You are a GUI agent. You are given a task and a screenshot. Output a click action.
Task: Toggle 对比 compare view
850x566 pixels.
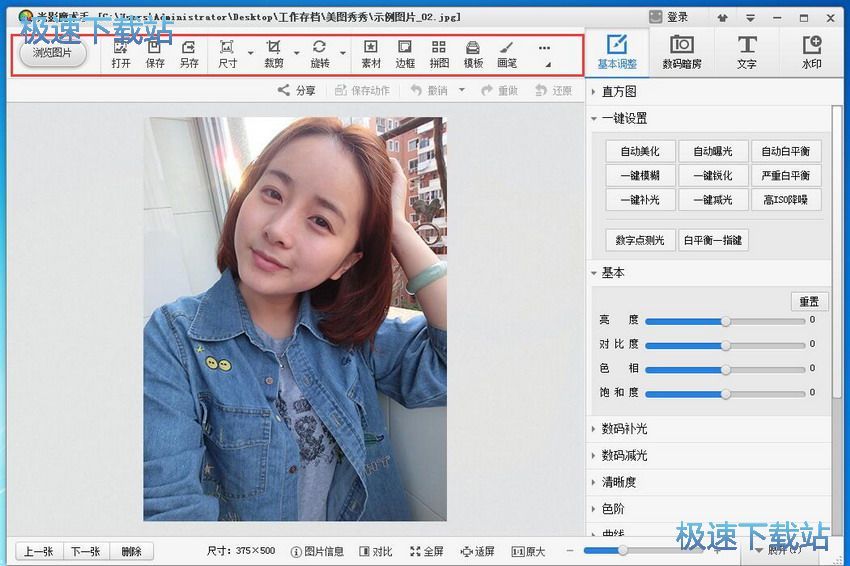click(376, 551)
